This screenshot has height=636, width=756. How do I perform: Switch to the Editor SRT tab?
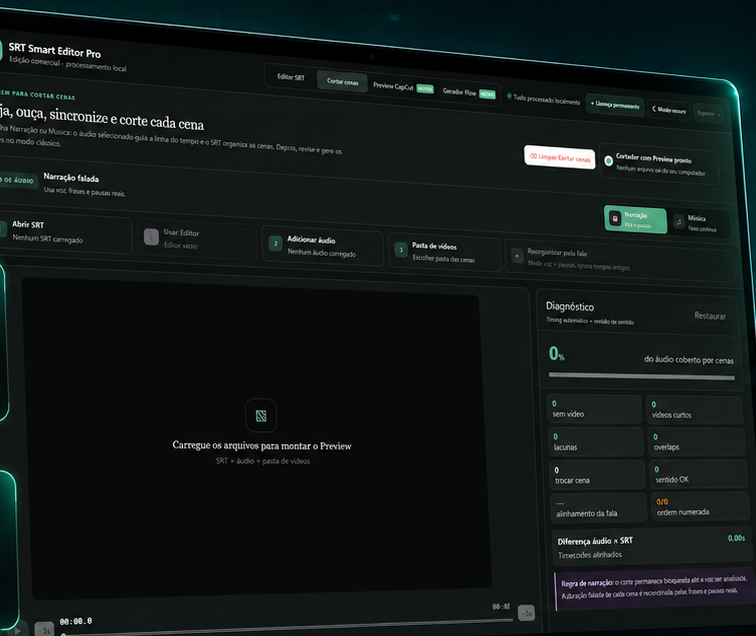pos(291,77)
